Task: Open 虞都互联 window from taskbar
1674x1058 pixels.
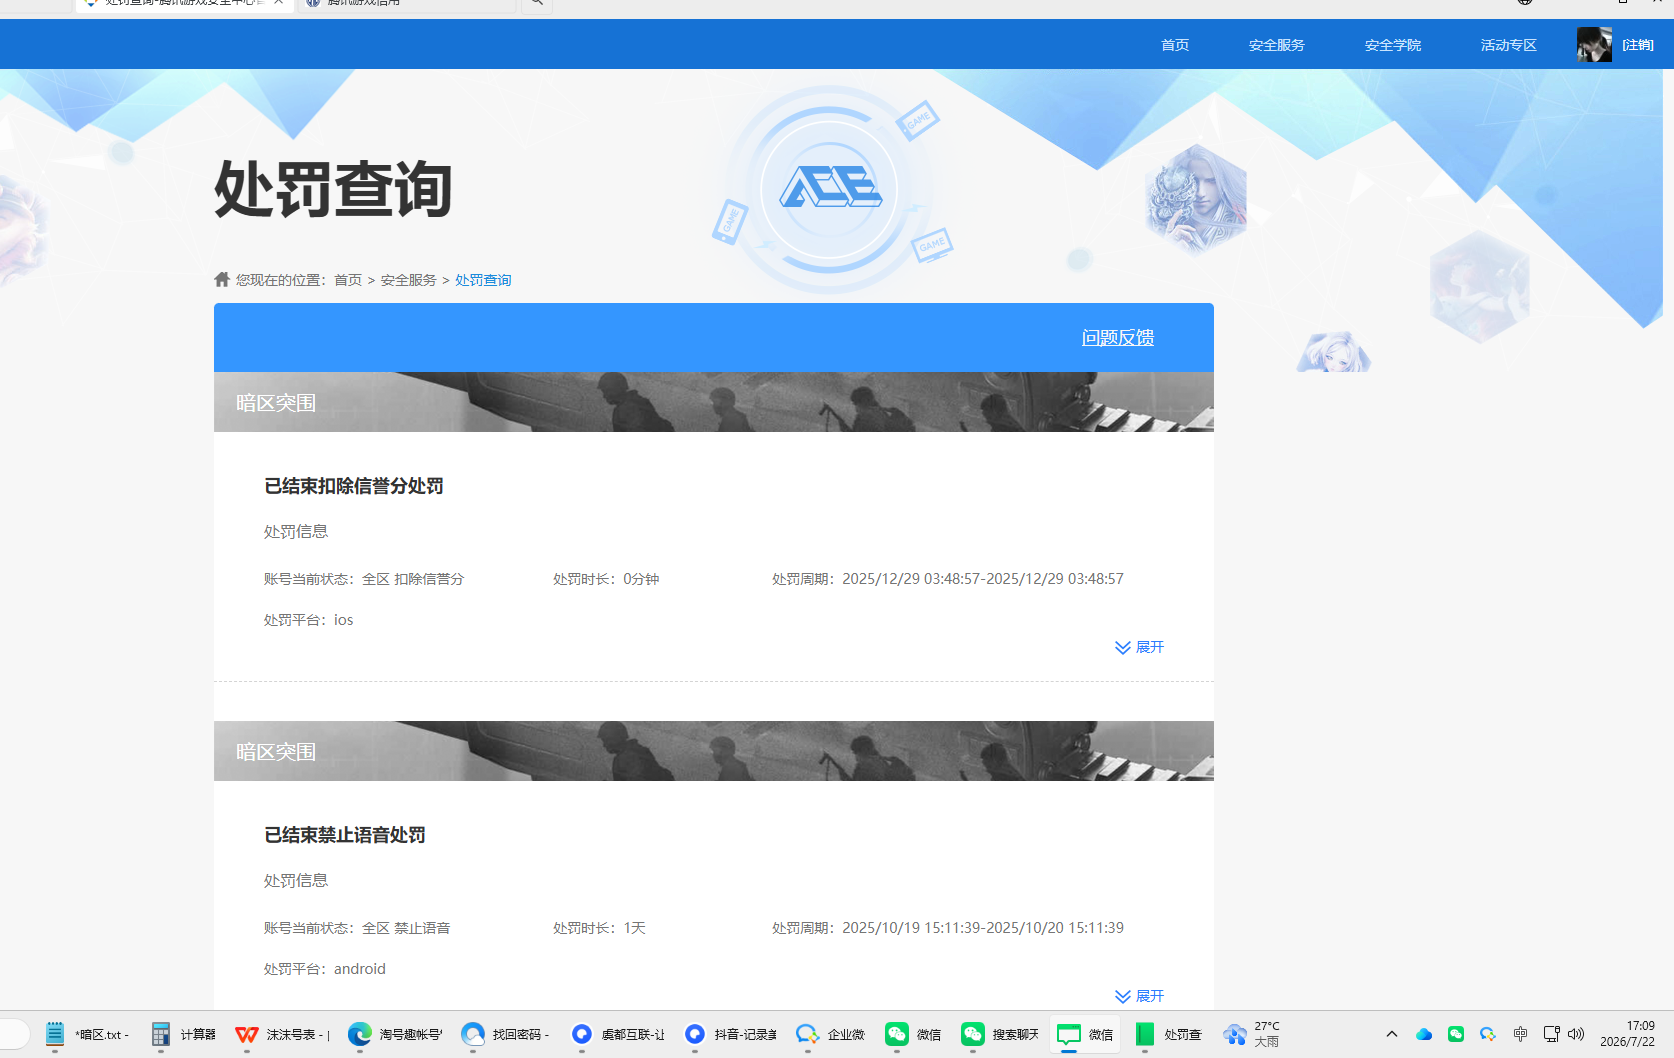Action: pyautogui.click(x=618, y=1034)
